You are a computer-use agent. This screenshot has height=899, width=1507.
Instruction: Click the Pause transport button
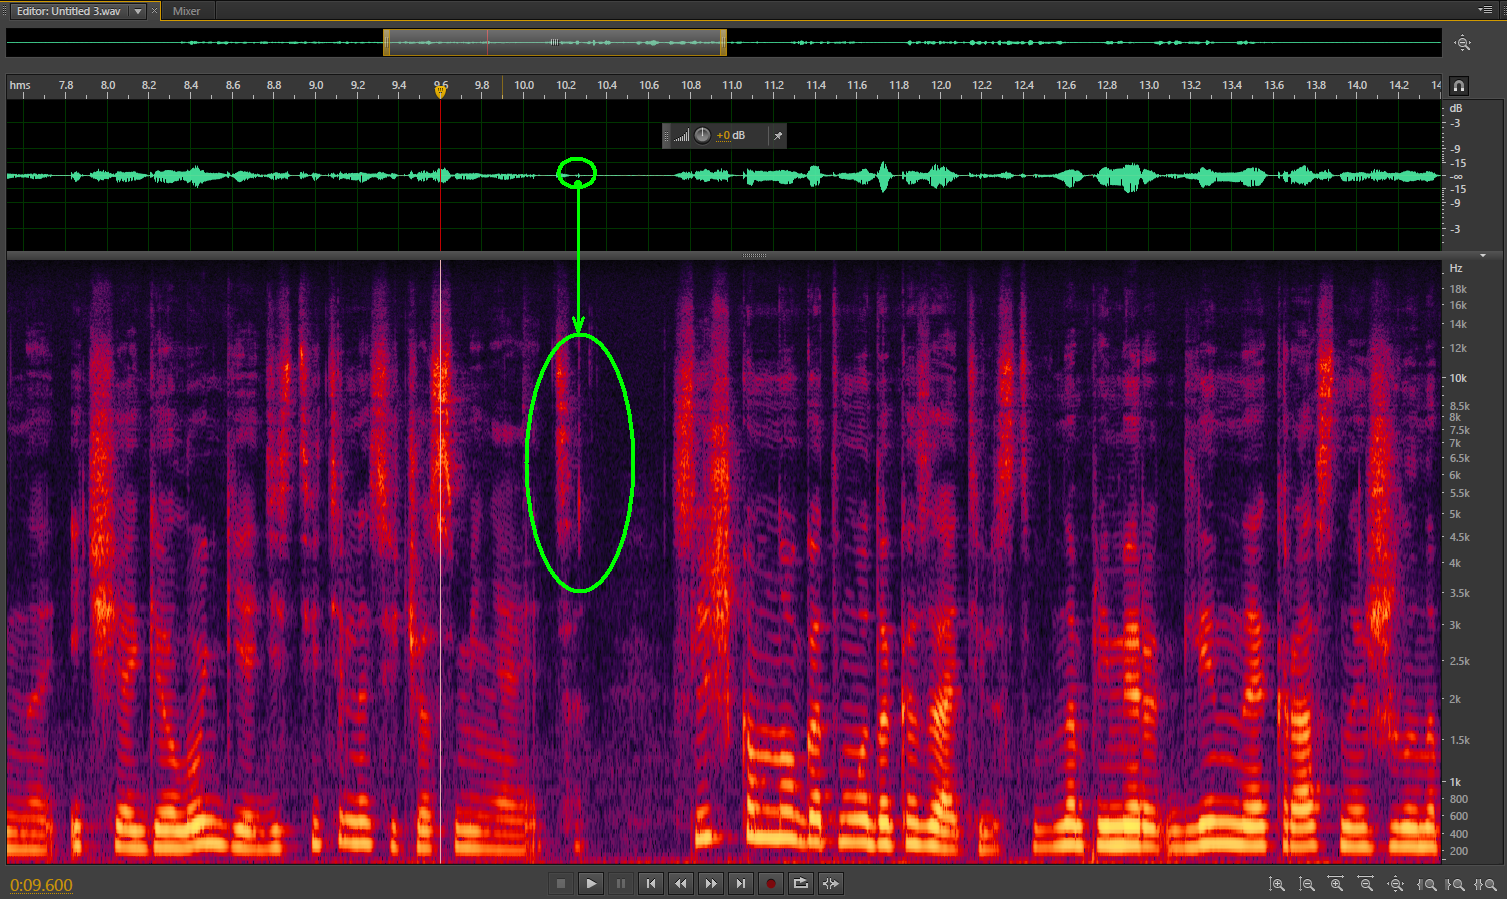[x=621, y=883]
